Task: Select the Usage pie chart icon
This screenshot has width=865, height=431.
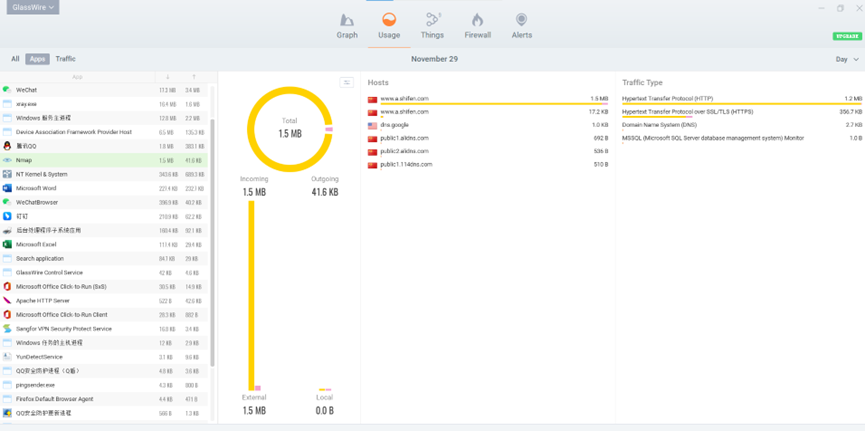Action: (389, 20)
